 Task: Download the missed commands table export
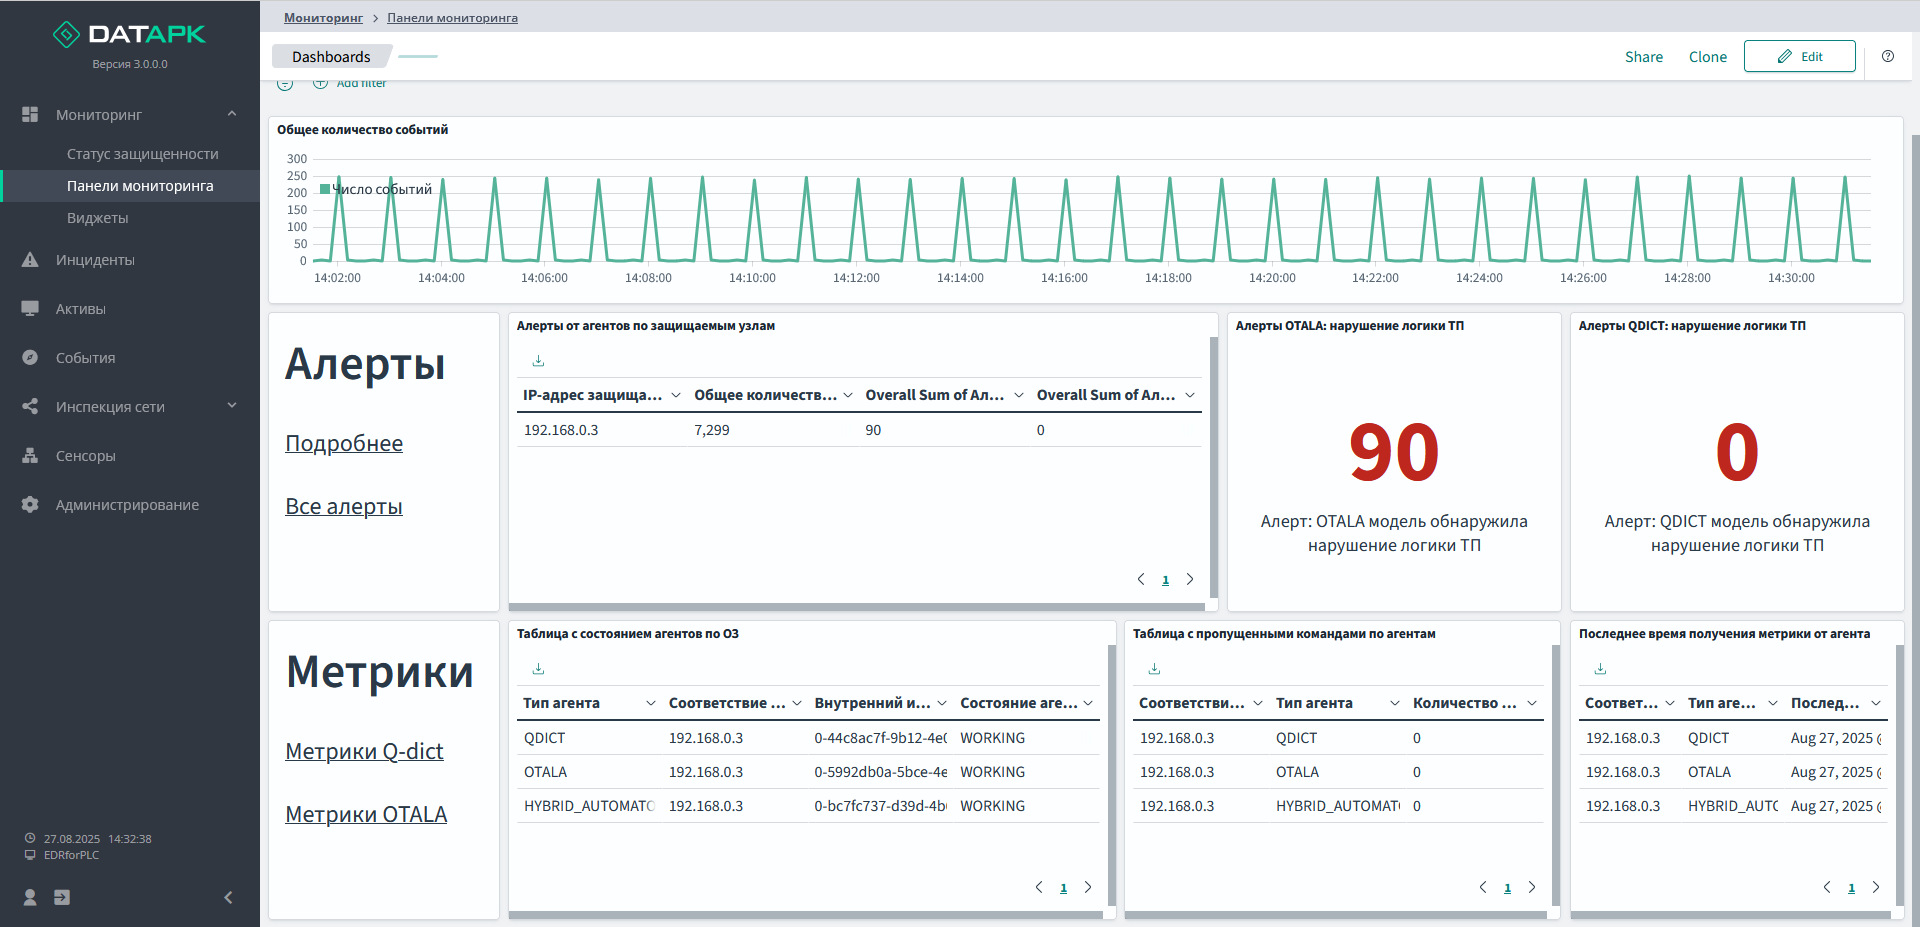click(1154, 669)
